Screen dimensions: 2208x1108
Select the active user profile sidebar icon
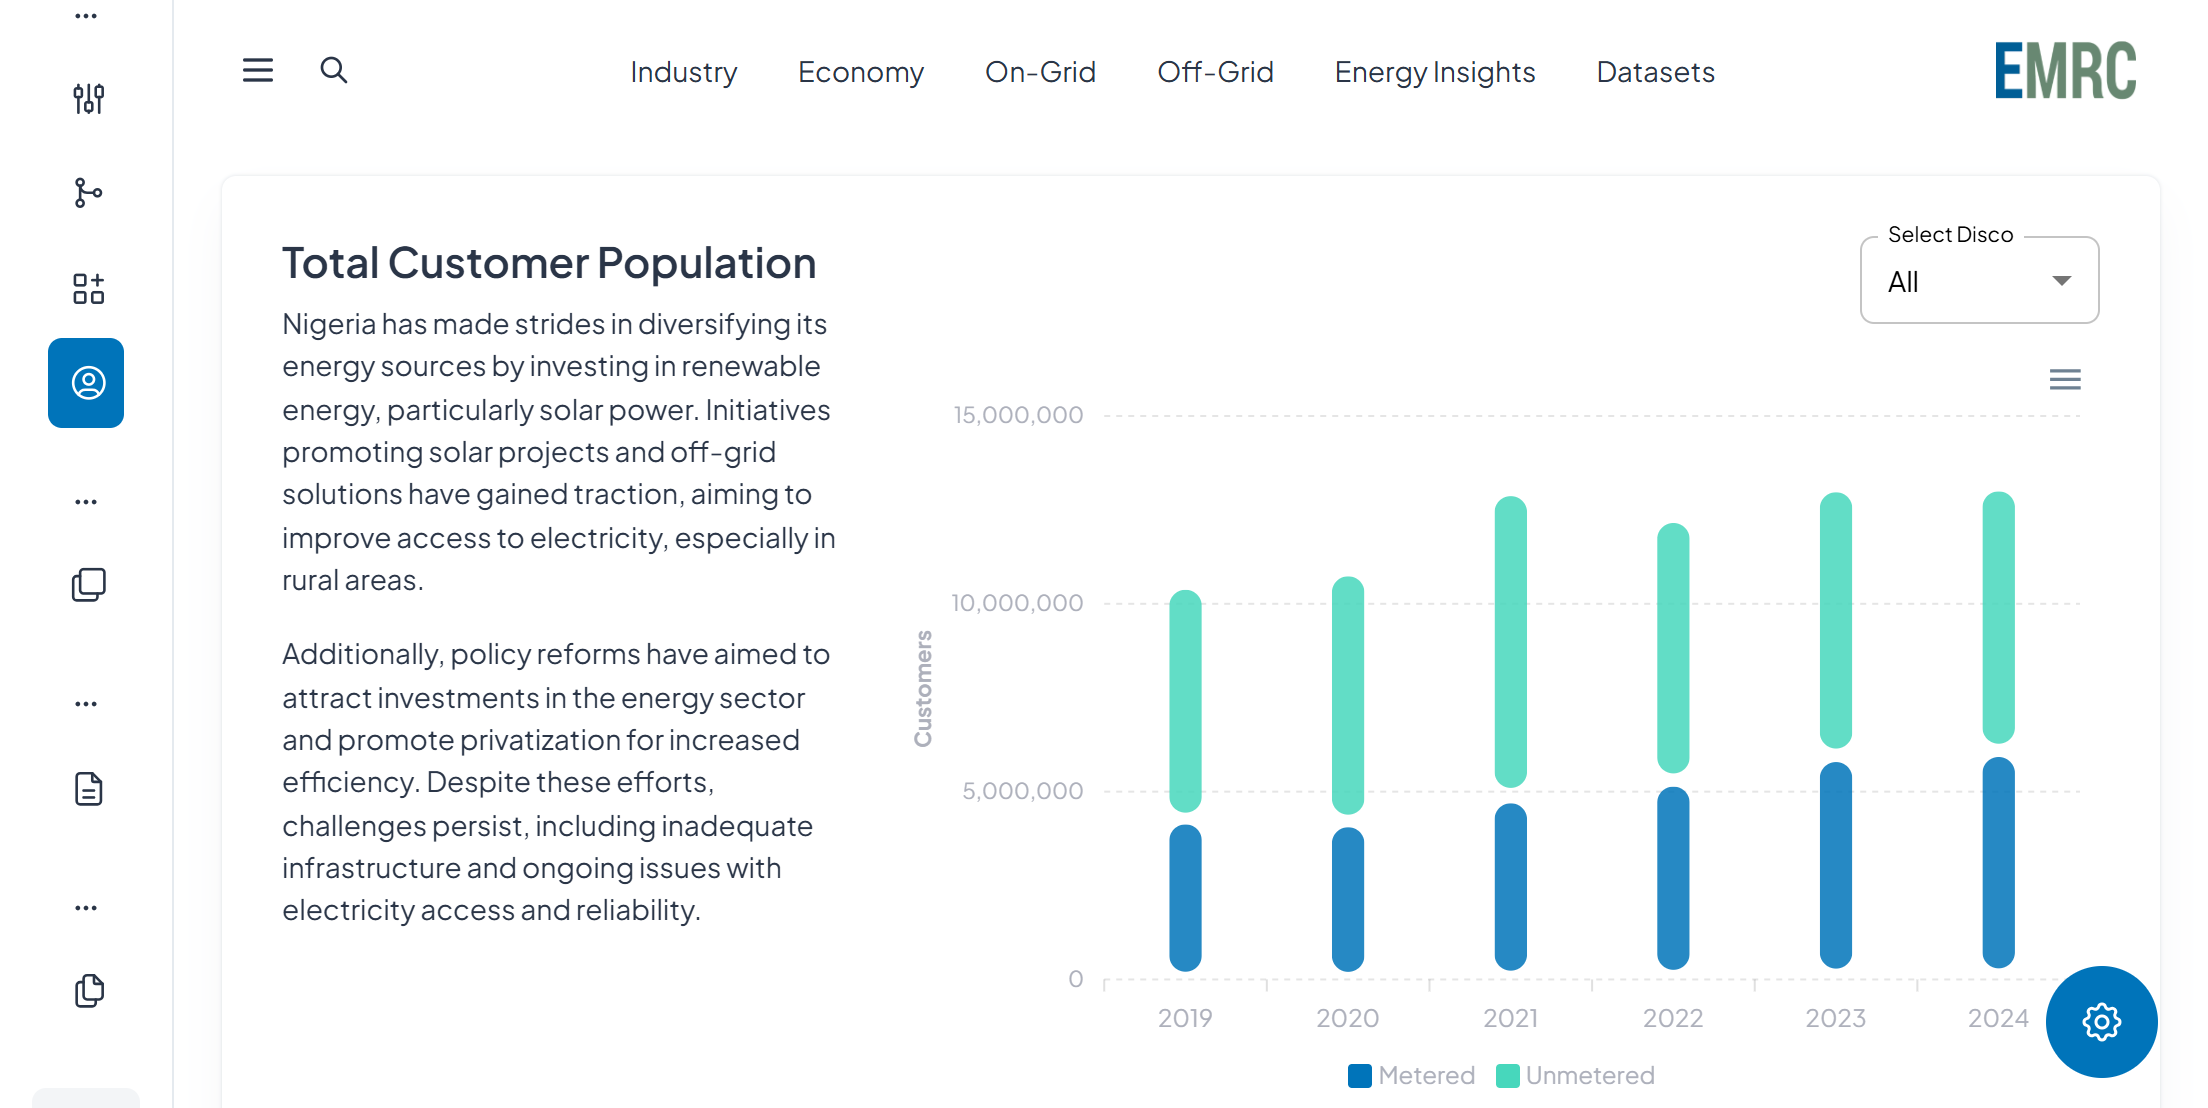click(86, 383)
